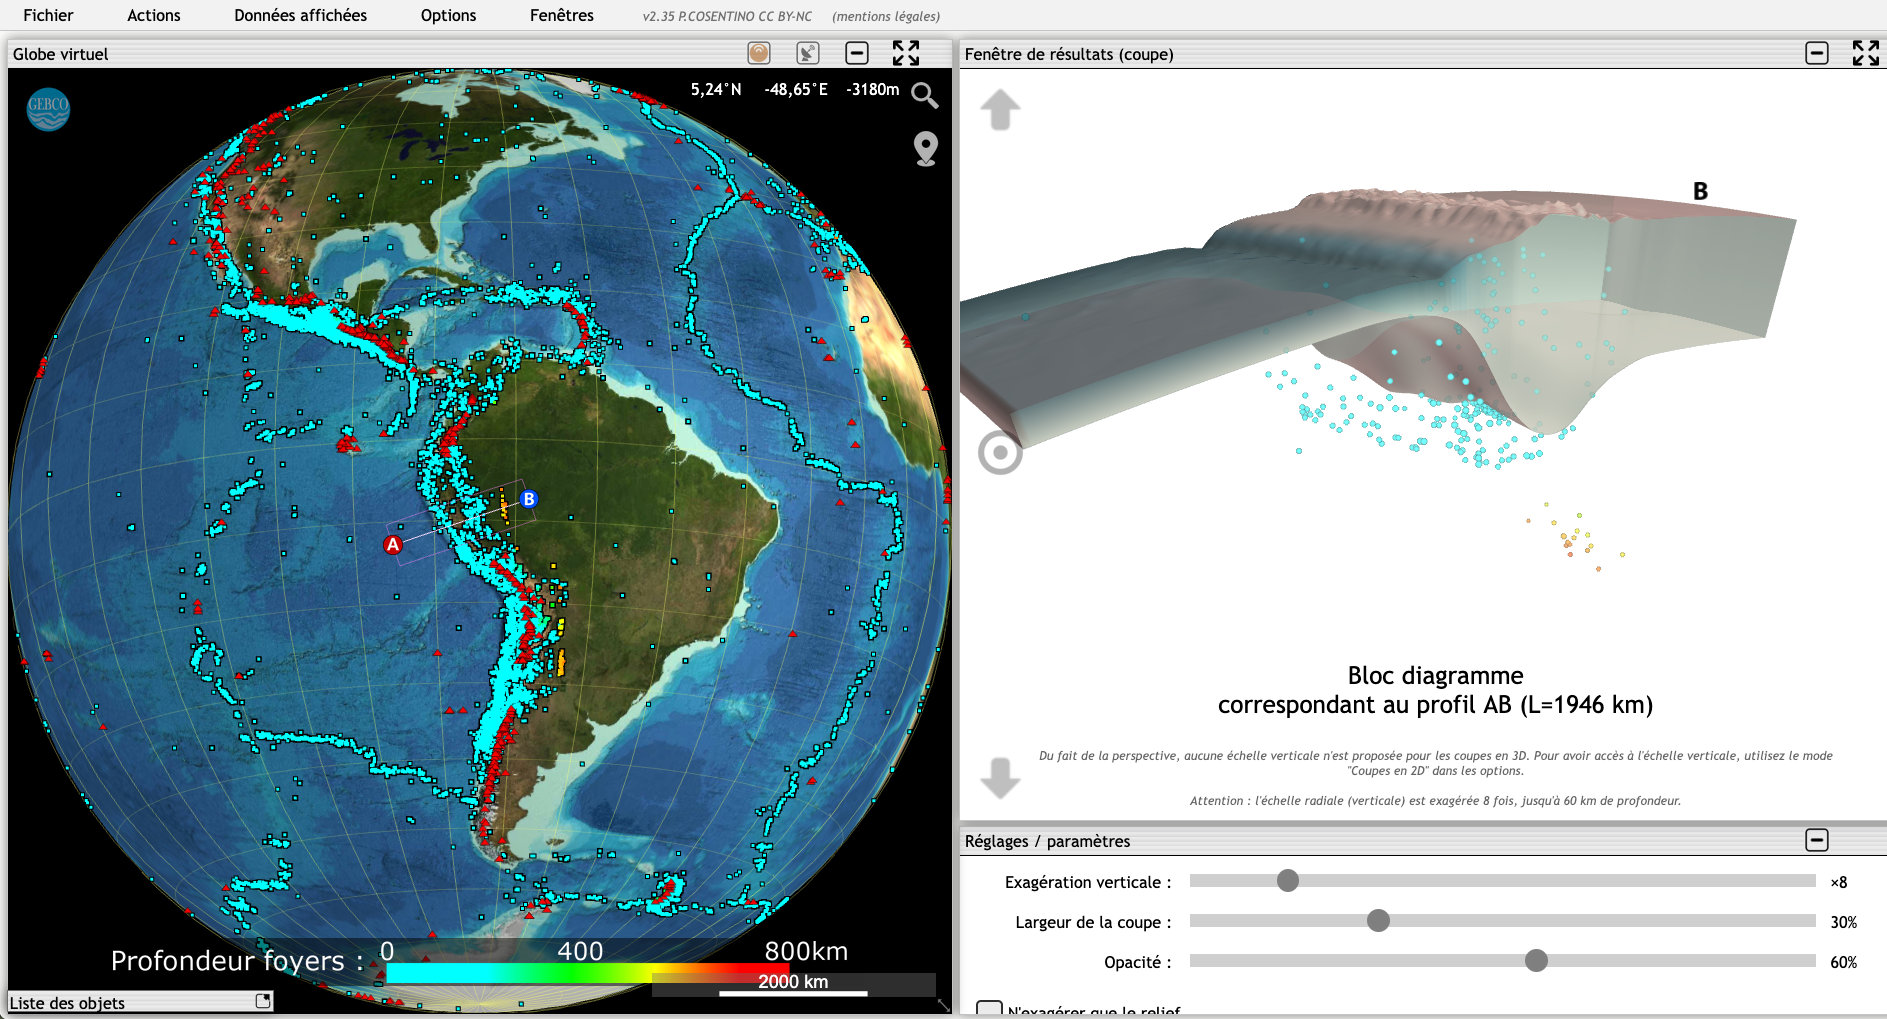Collapse the Globe virtuel panel
1887x1019 pixels.
click(x=857, y=53)
